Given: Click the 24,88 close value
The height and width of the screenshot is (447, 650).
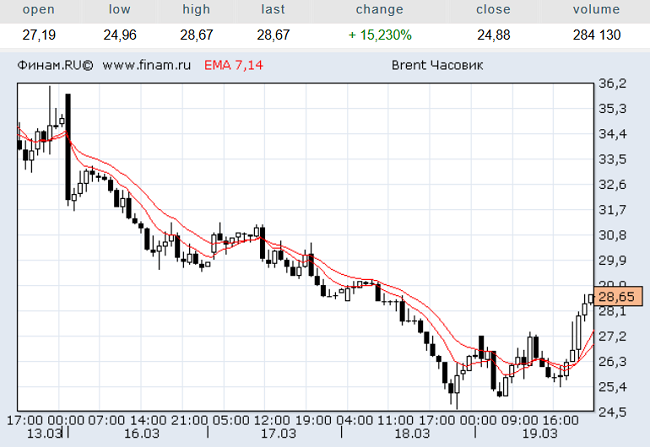Looking at the screenshot, I should click(493, 34).
